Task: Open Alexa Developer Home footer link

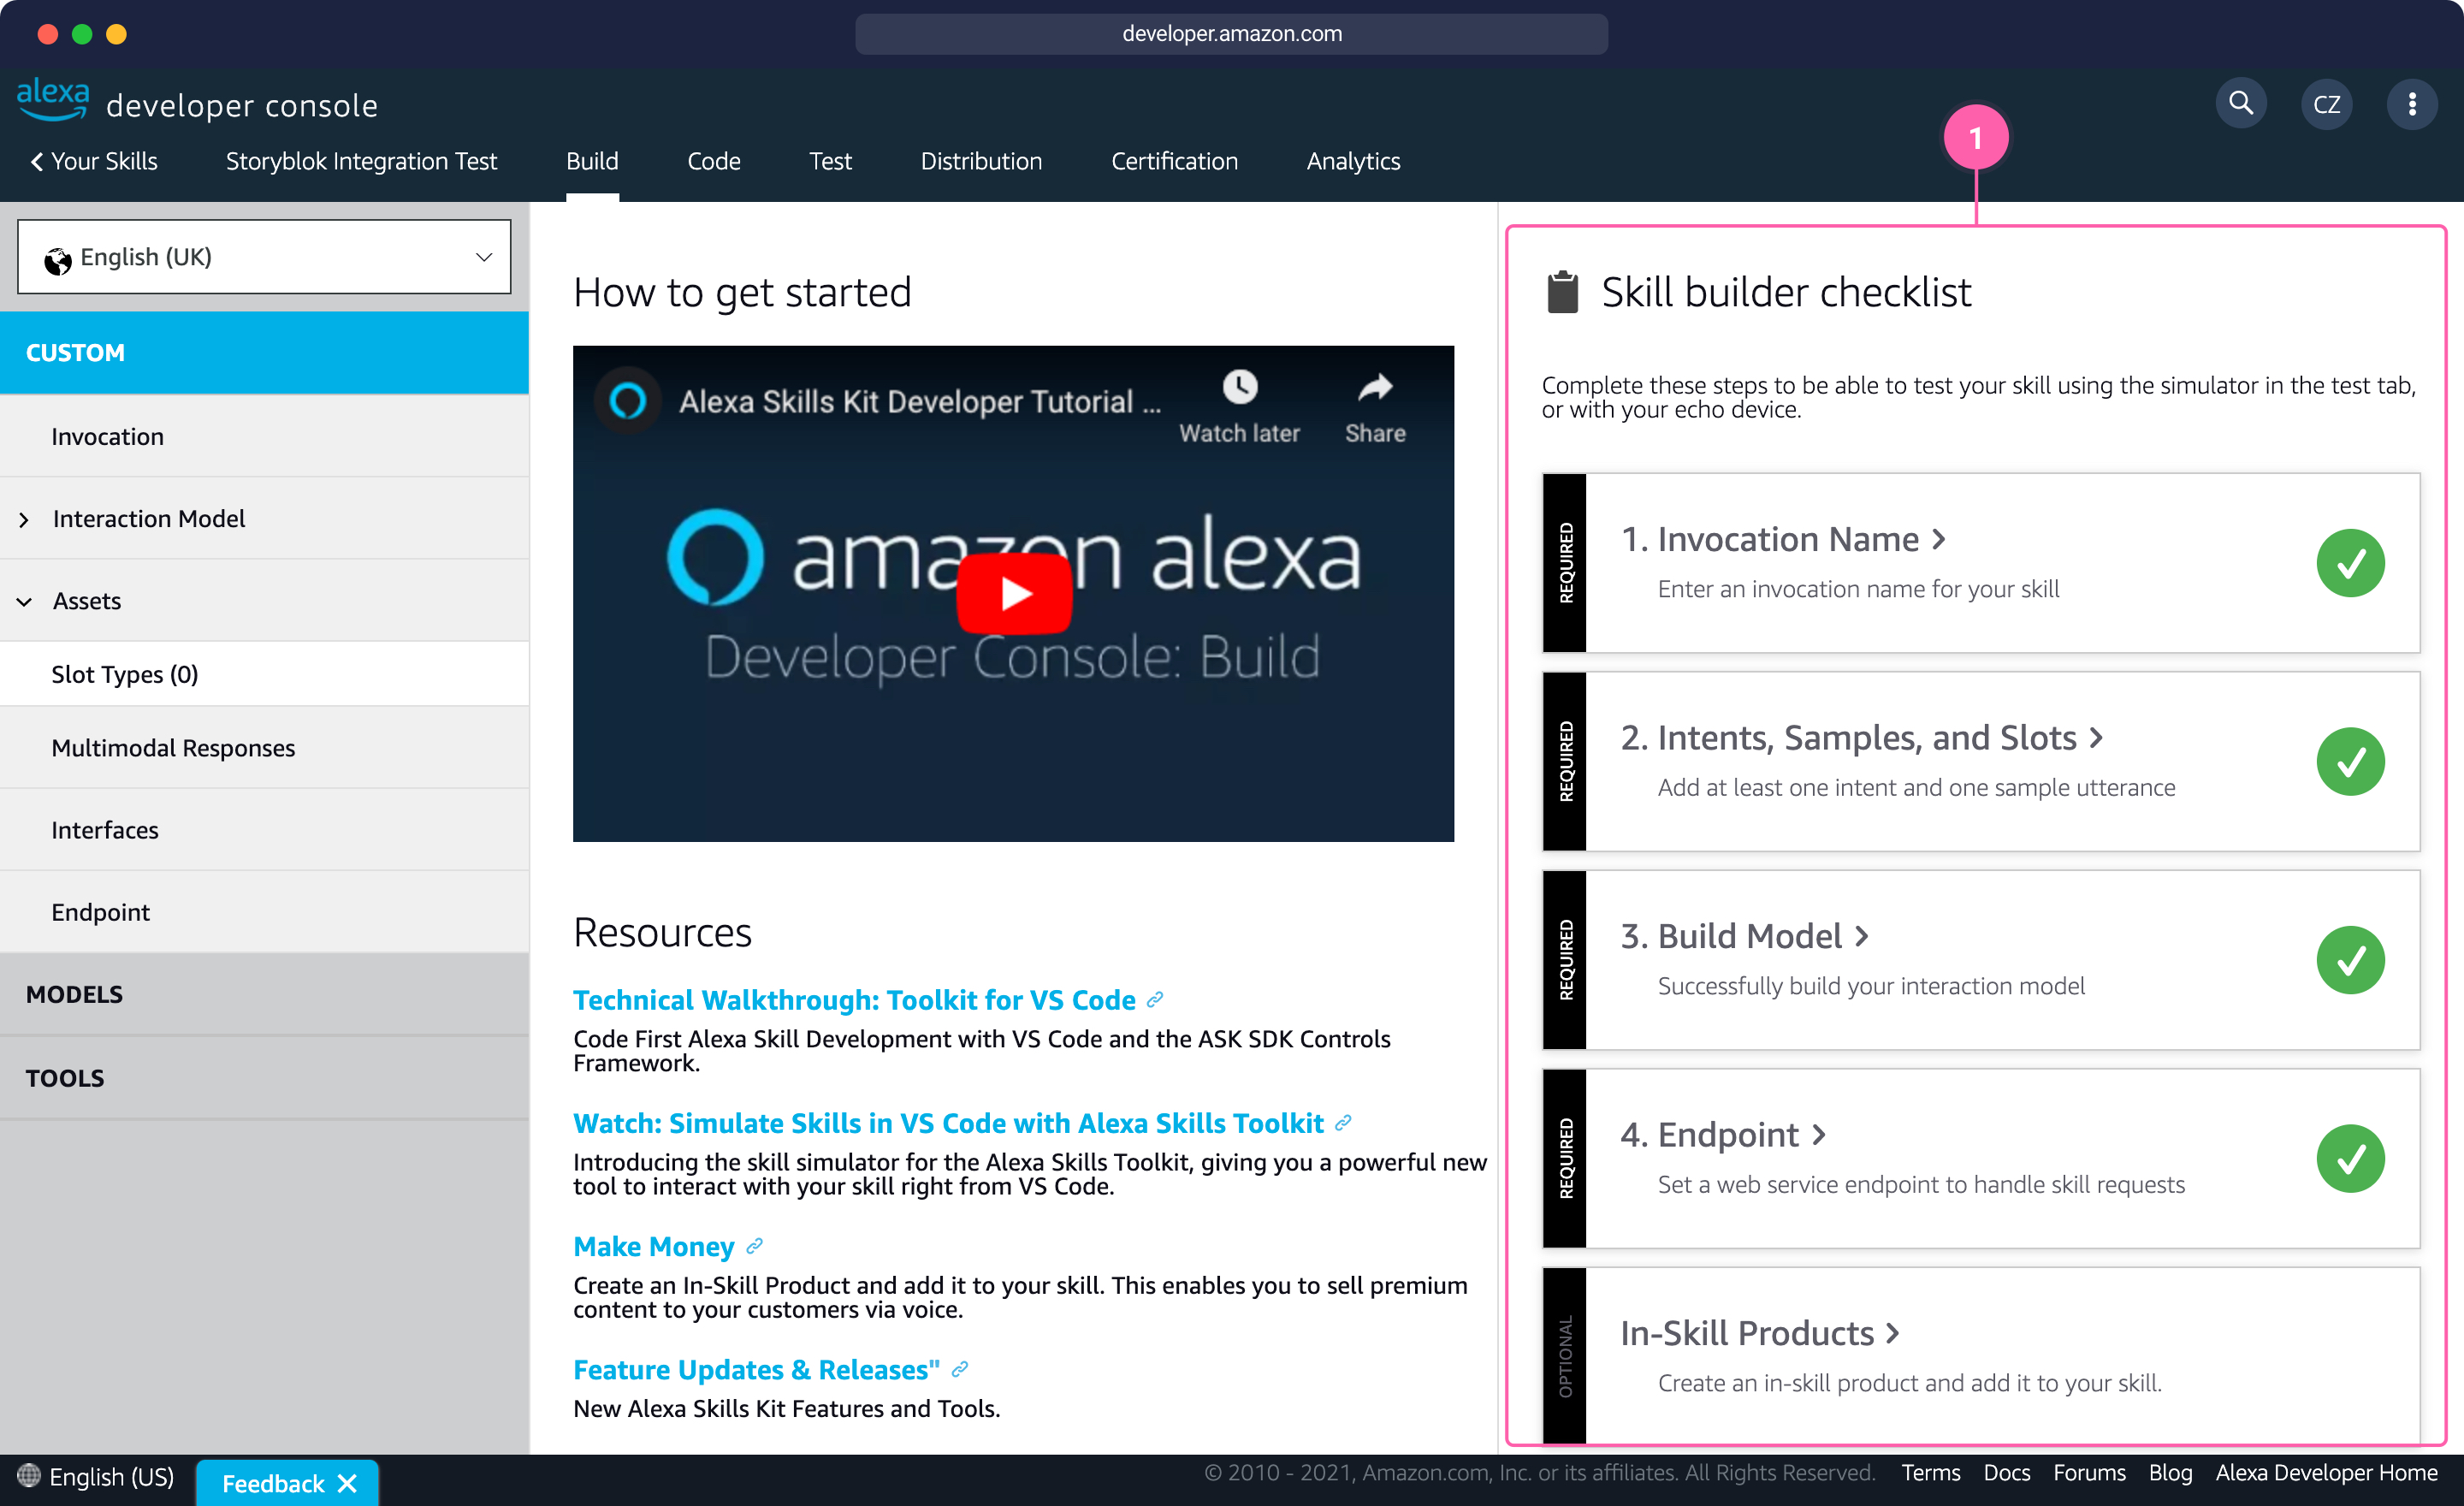Action: [2326, 1472]
